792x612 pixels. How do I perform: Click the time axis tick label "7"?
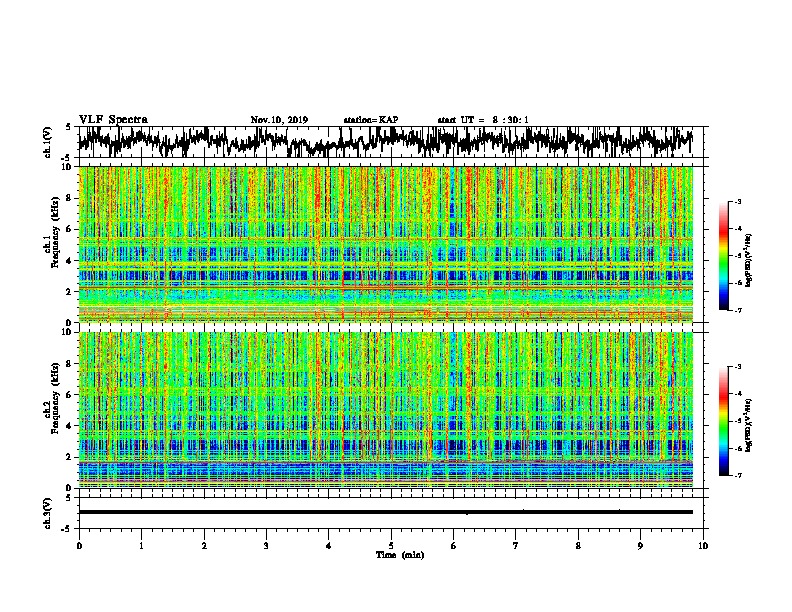(x=516, y=546)
